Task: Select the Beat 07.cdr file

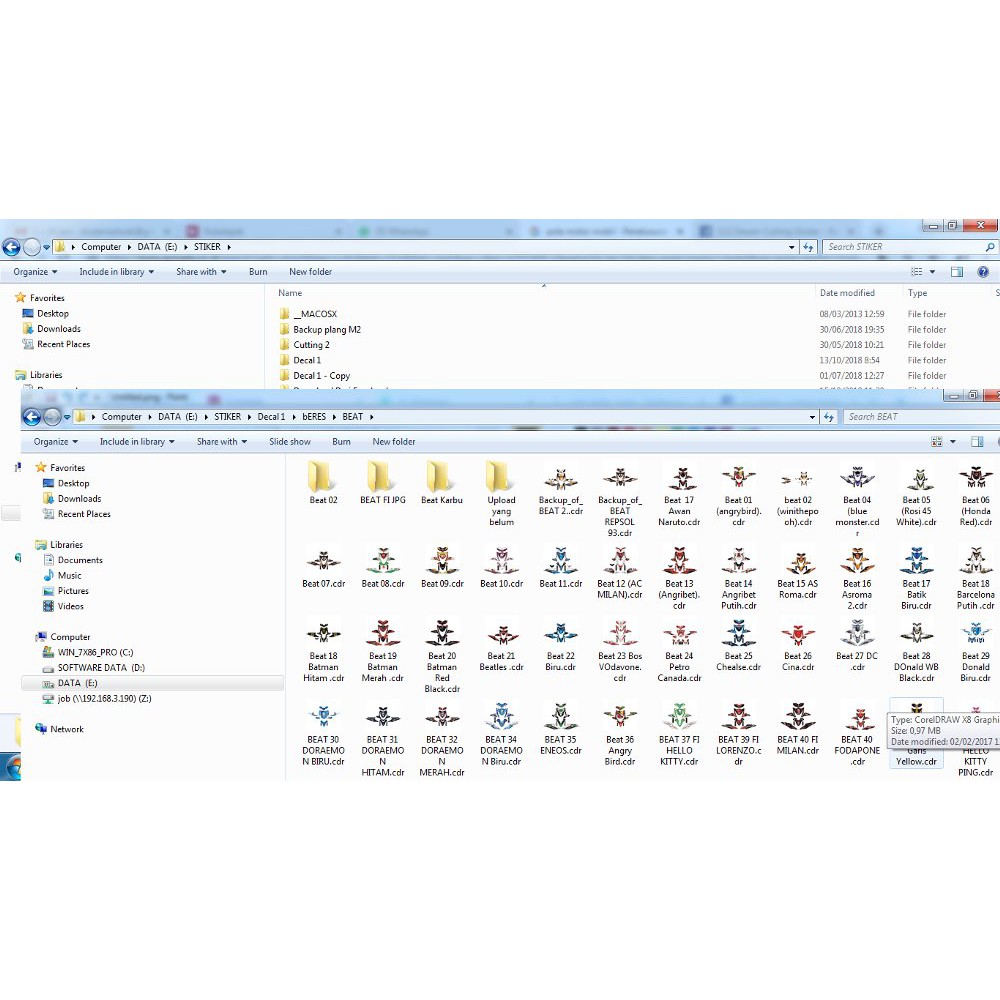Action: pos(324,563)
